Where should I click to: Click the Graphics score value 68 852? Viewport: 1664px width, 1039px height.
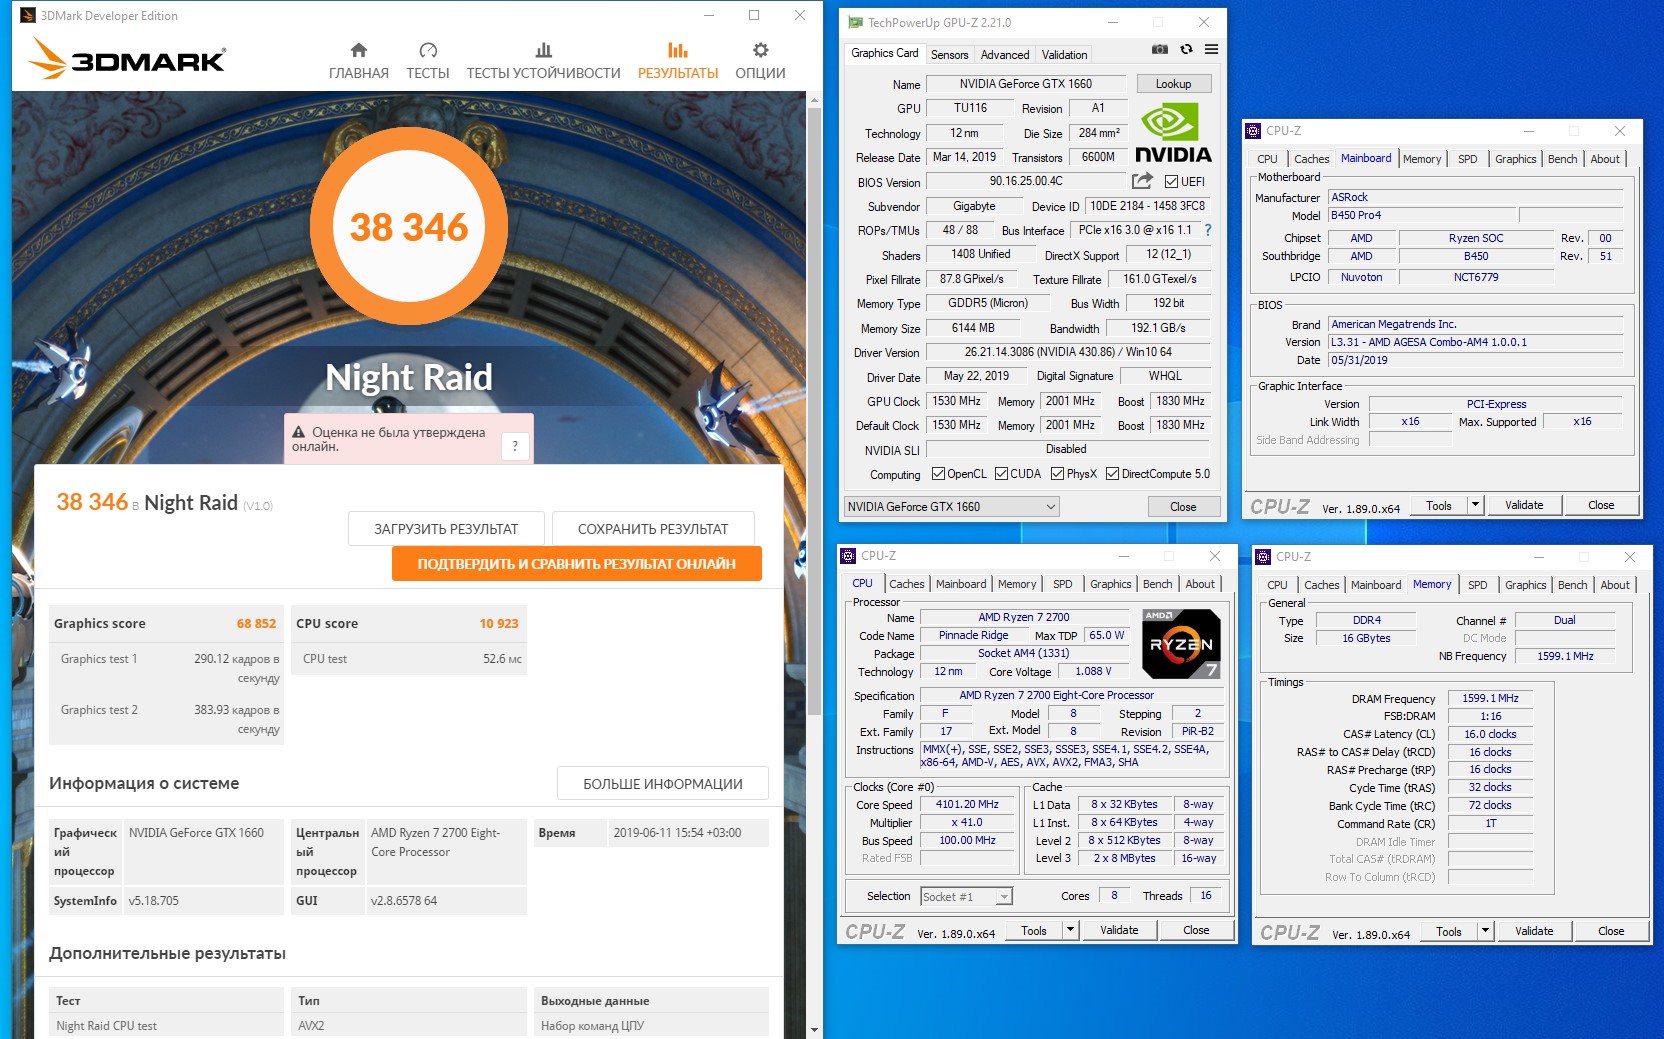point(256,623)
